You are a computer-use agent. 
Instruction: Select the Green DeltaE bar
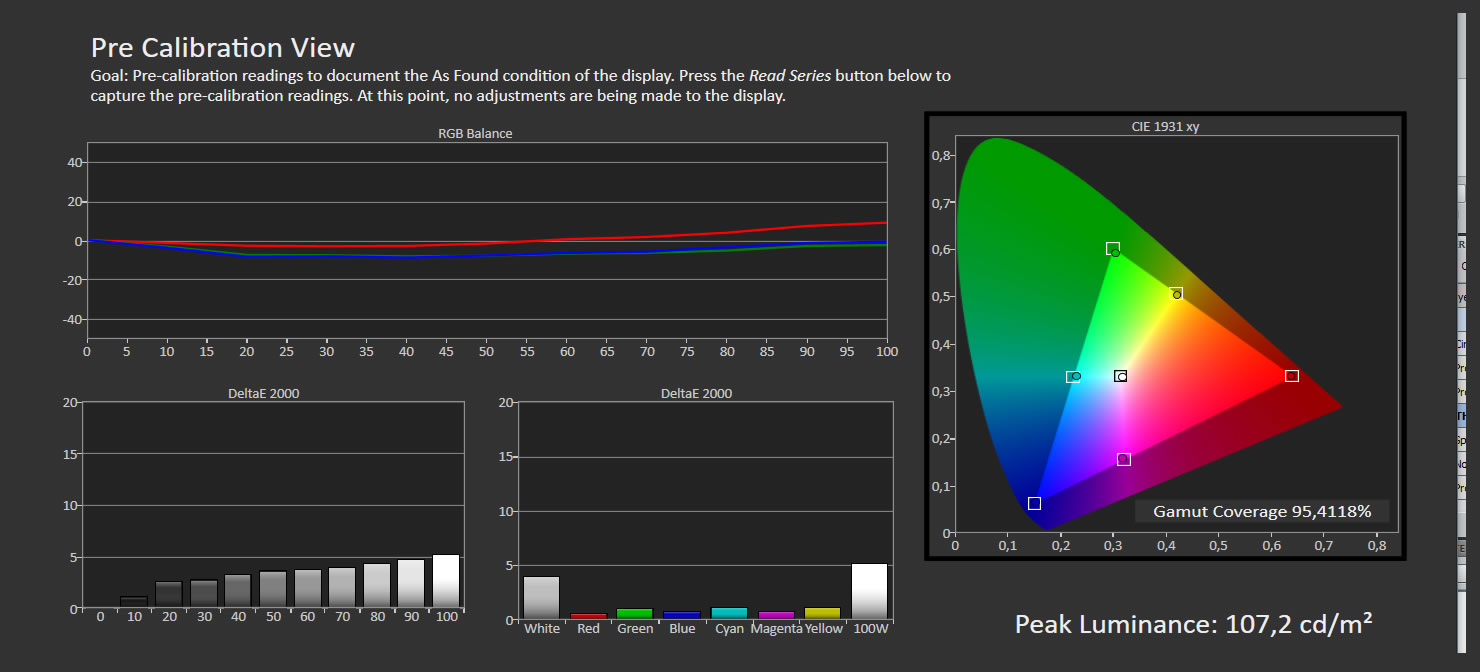click(x=635, y=614)
